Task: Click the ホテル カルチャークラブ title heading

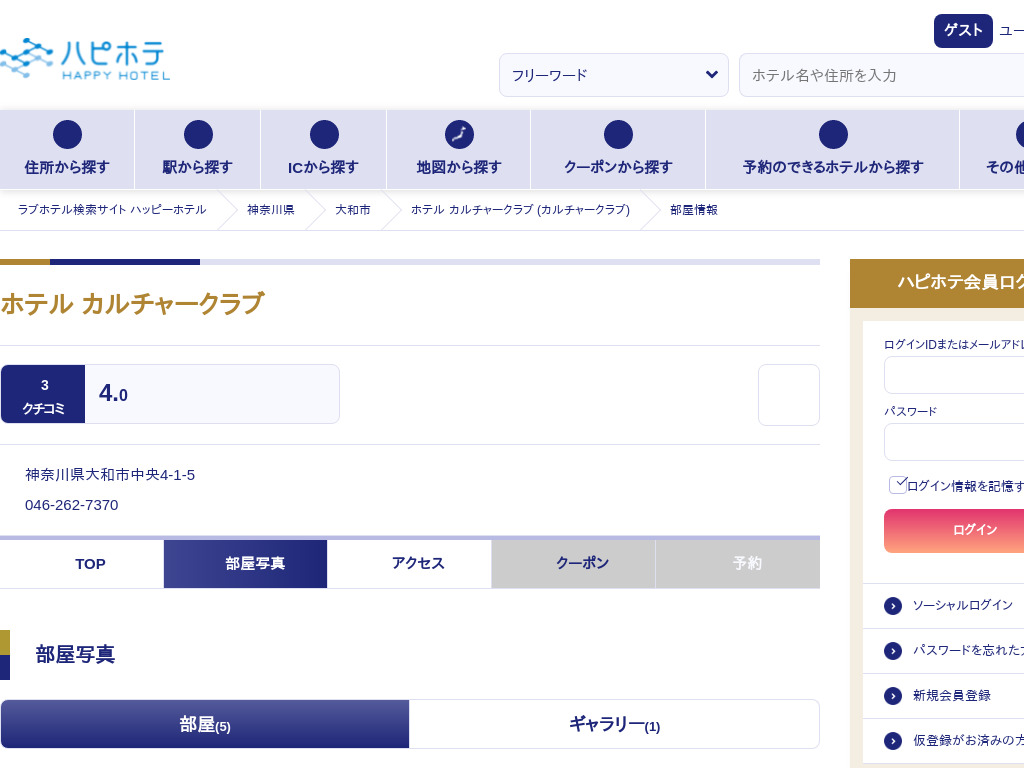Action: click(132, 304)
